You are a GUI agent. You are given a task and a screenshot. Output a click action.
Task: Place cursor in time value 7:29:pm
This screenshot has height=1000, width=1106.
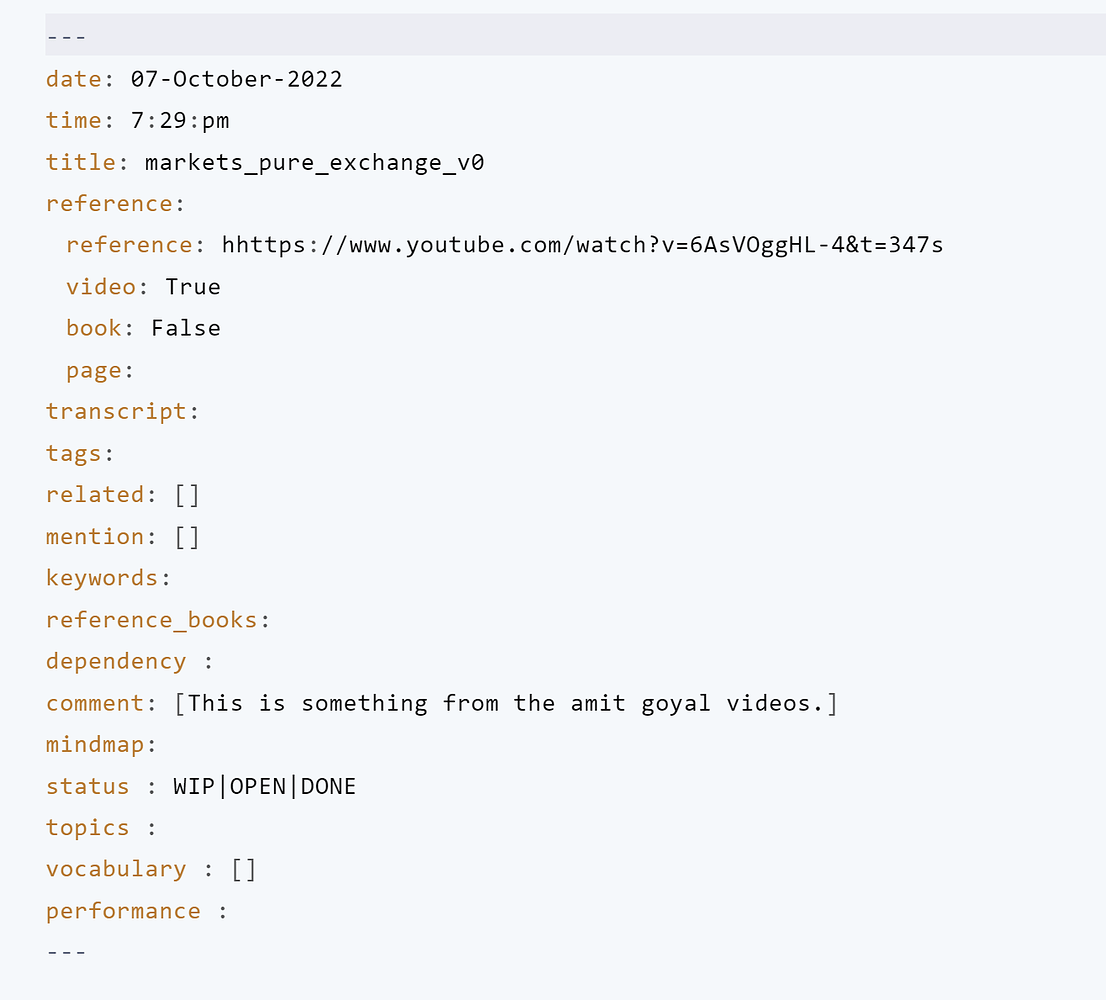click(x=180, y=121)
